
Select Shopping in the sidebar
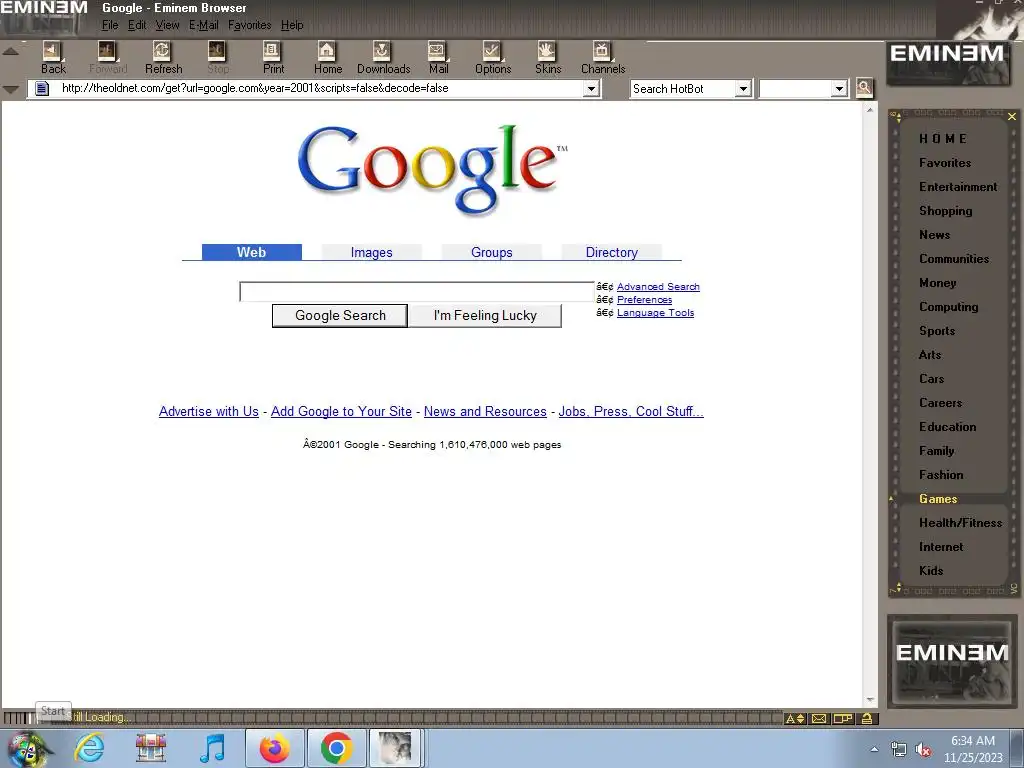(946, 211)
